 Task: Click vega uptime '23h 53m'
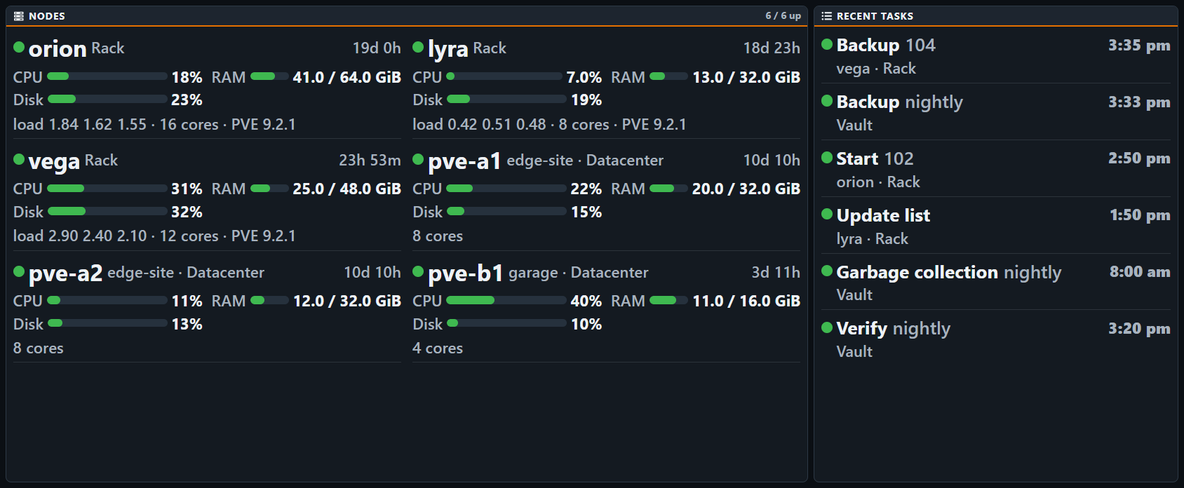[370, 160]
